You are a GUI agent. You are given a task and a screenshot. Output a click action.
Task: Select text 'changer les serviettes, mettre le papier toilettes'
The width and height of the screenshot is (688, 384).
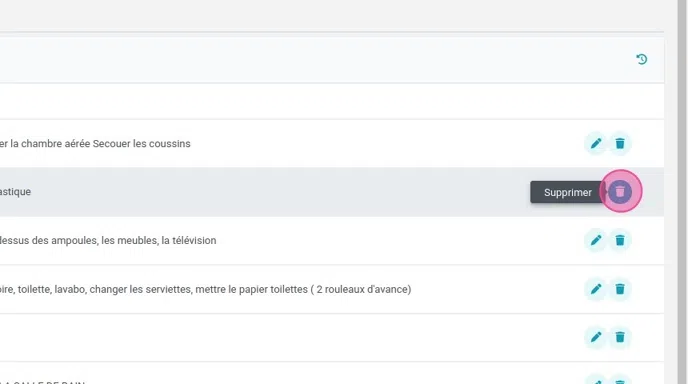[x=199, y=290]
